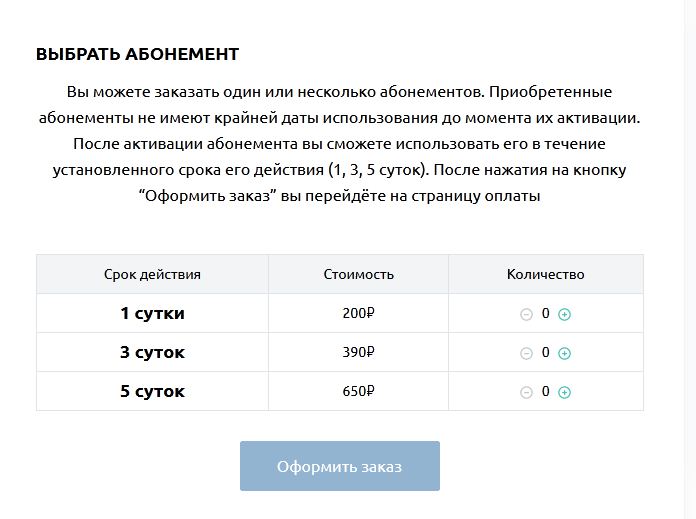The height and width of the screenshot is (519, 696).
Task: Click minus icon in 5 суток row
Action: coord(526,392)
